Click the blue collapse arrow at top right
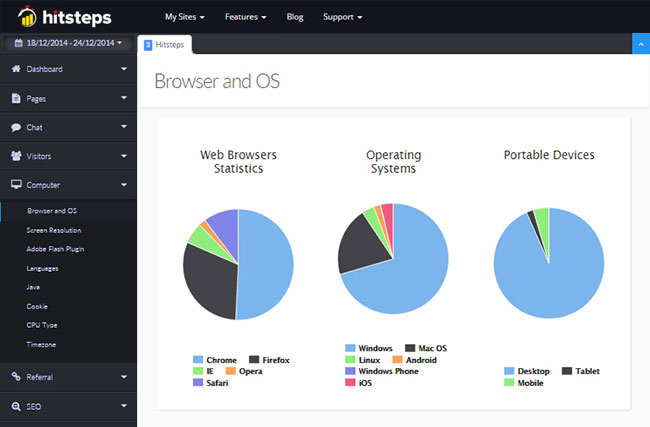Viewport: 650px width, 427px height. click(640, 44)
